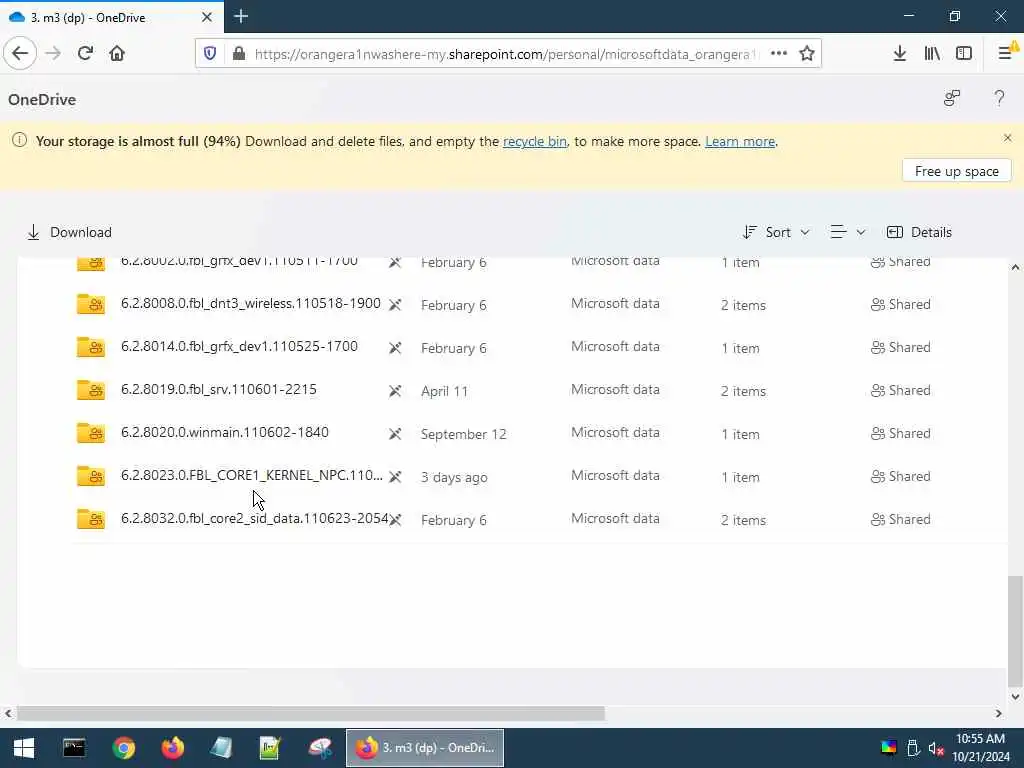Viewport: 1024px width, 768px height.
Task: Open the browser home page icon
Action: coord(117,54)
